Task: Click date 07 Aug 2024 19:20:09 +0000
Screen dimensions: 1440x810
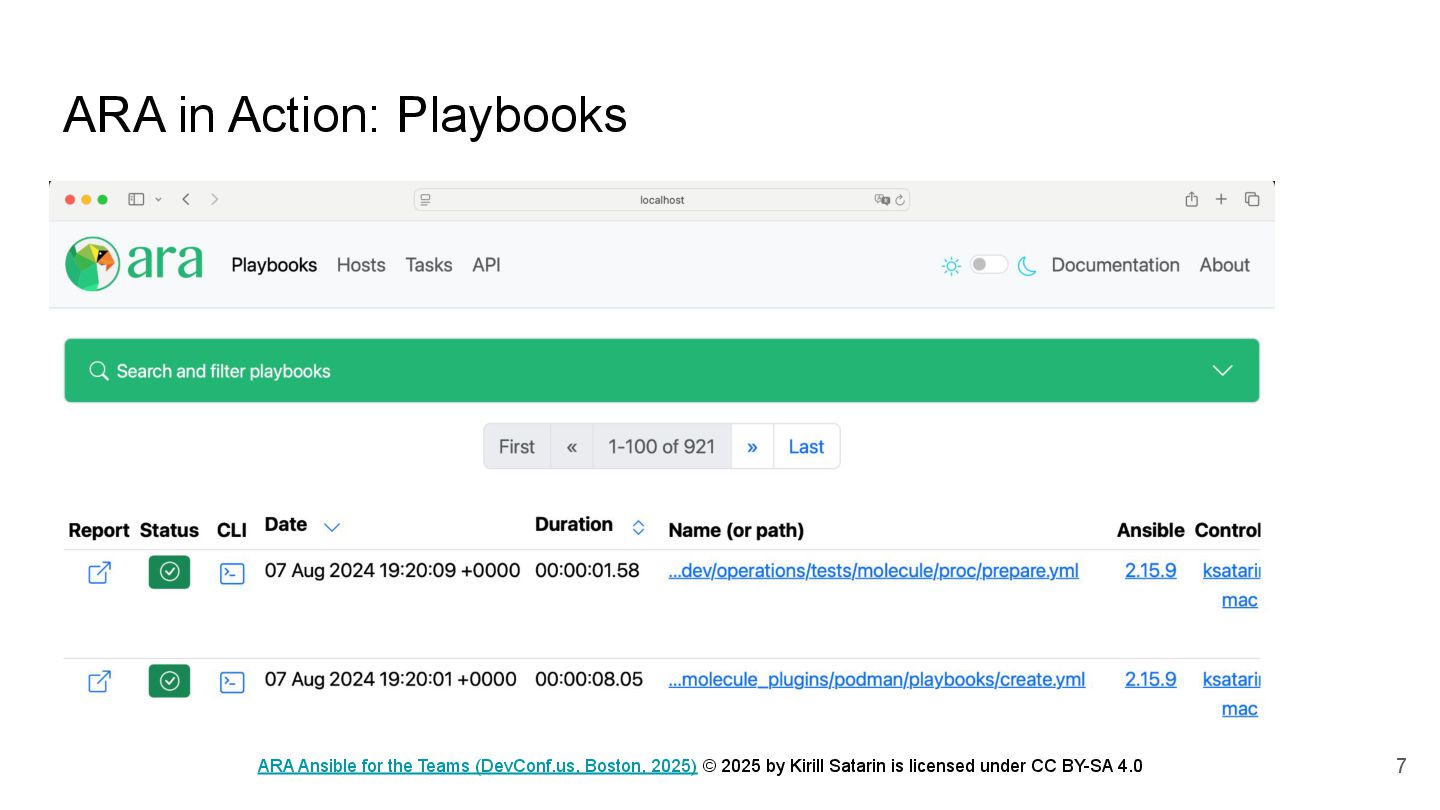Action: coord(392,571)
